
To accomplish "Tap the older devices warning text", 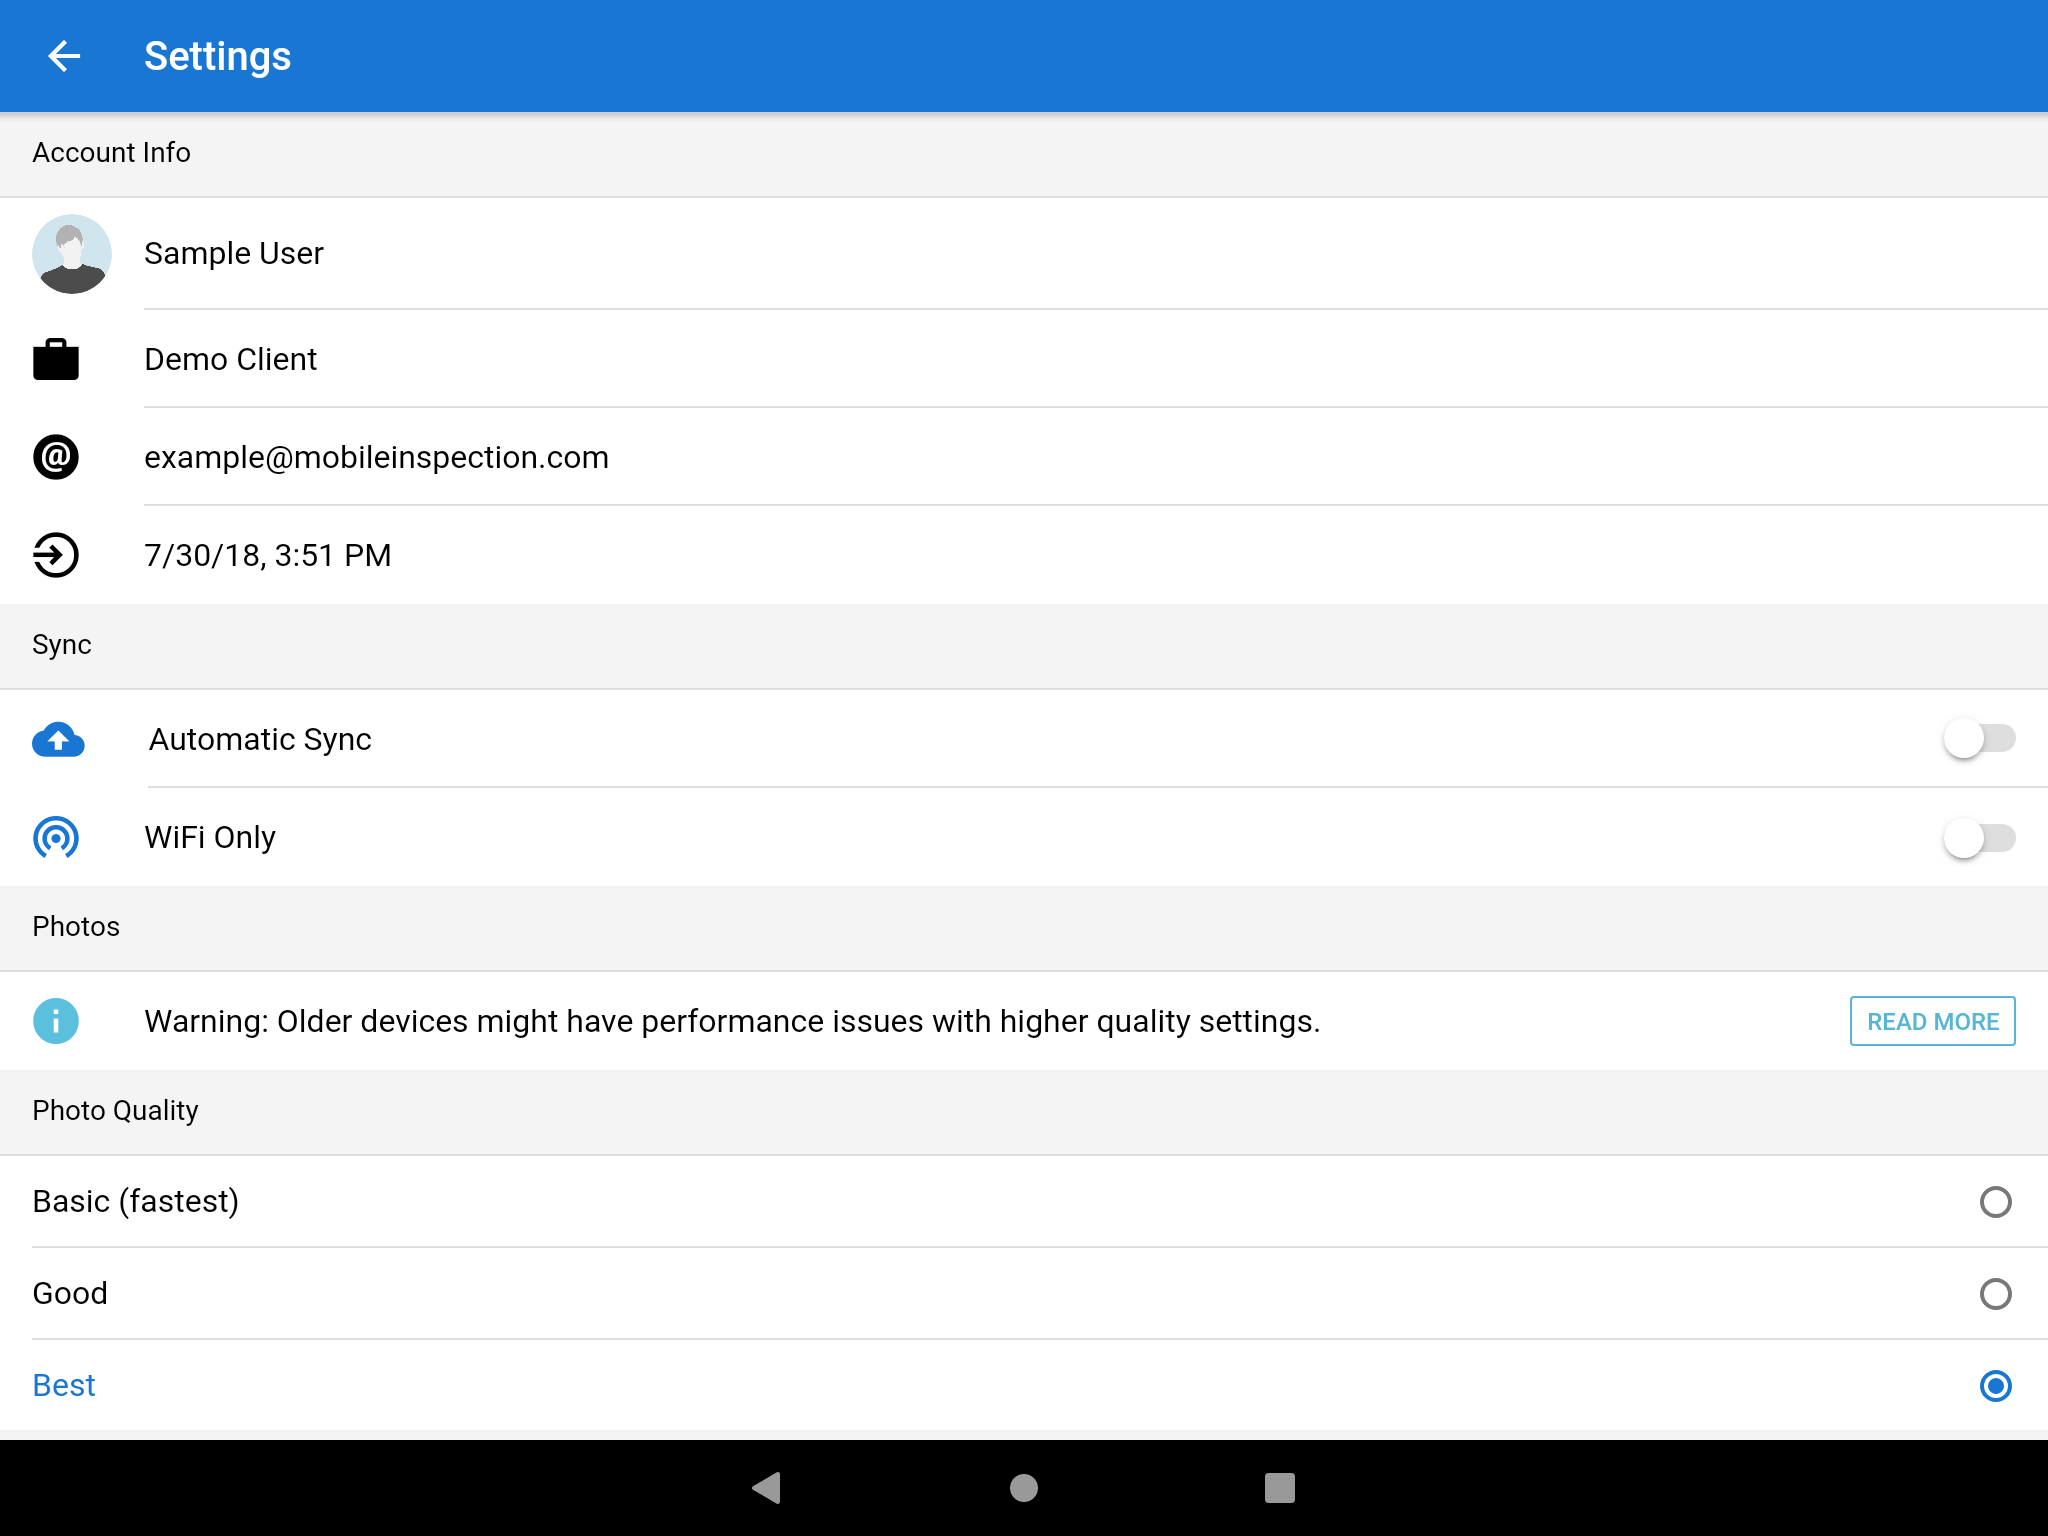I will (732, 1021).
